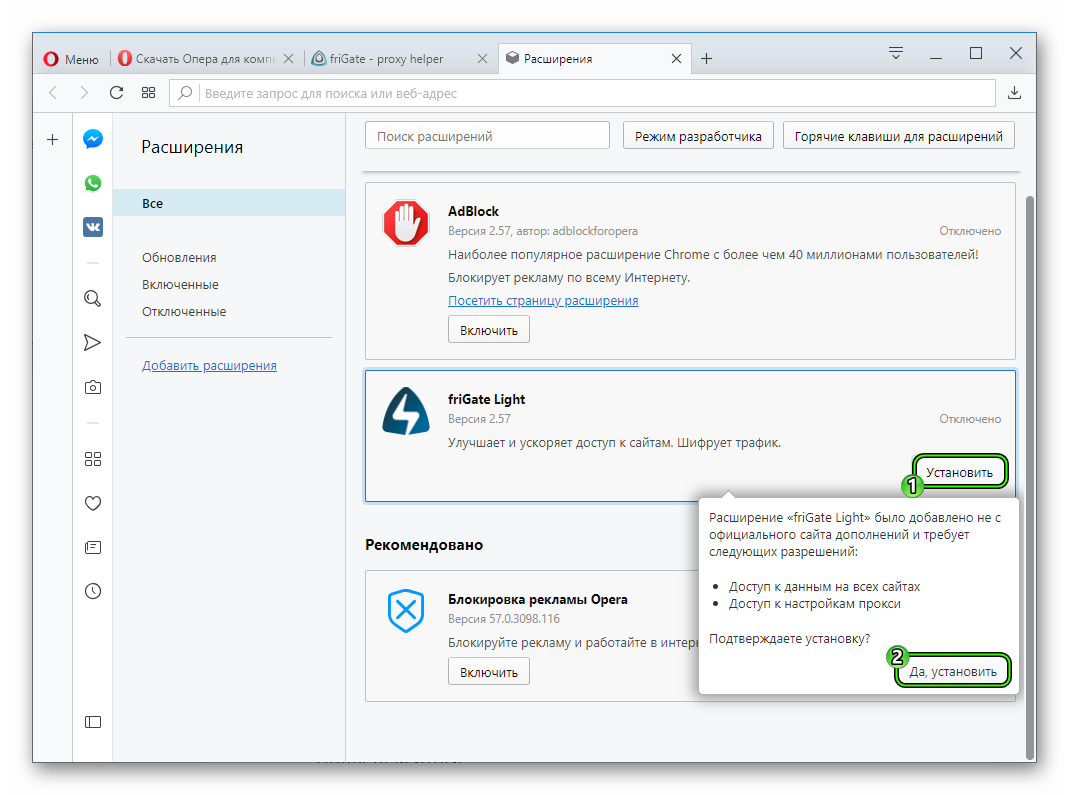Screen dimensions: 1069x795
Task: Open bookmarks heart icon in sidebar
Action: (x=93, y=503)
